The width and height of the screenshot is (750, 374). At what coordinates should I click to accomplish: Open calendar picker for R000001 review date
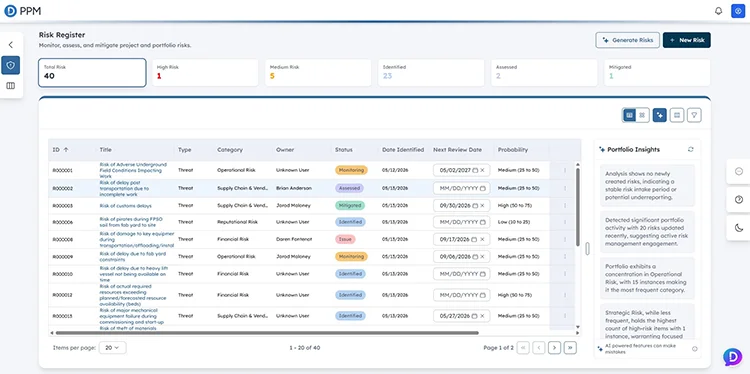coord(475,170)
